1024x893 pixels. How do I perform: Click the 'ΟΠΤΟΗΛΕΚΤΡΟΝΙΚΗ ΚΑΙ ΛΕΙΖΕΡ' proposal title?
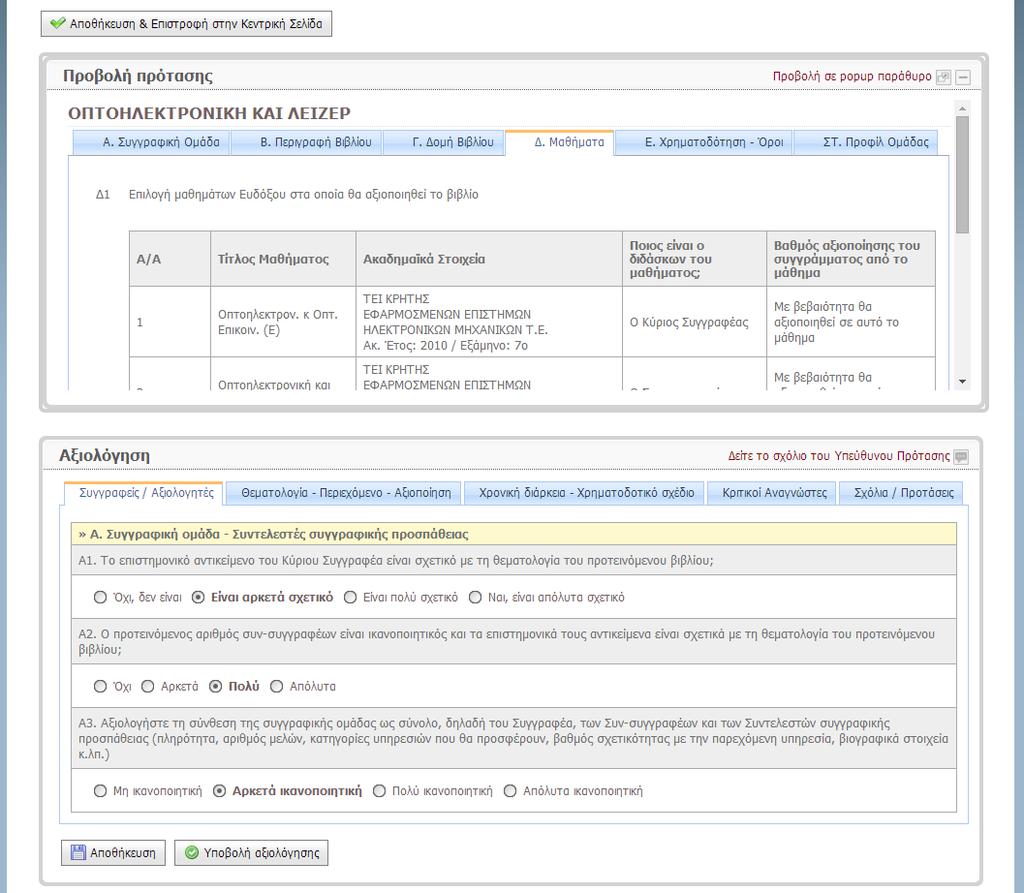[209, 113]
